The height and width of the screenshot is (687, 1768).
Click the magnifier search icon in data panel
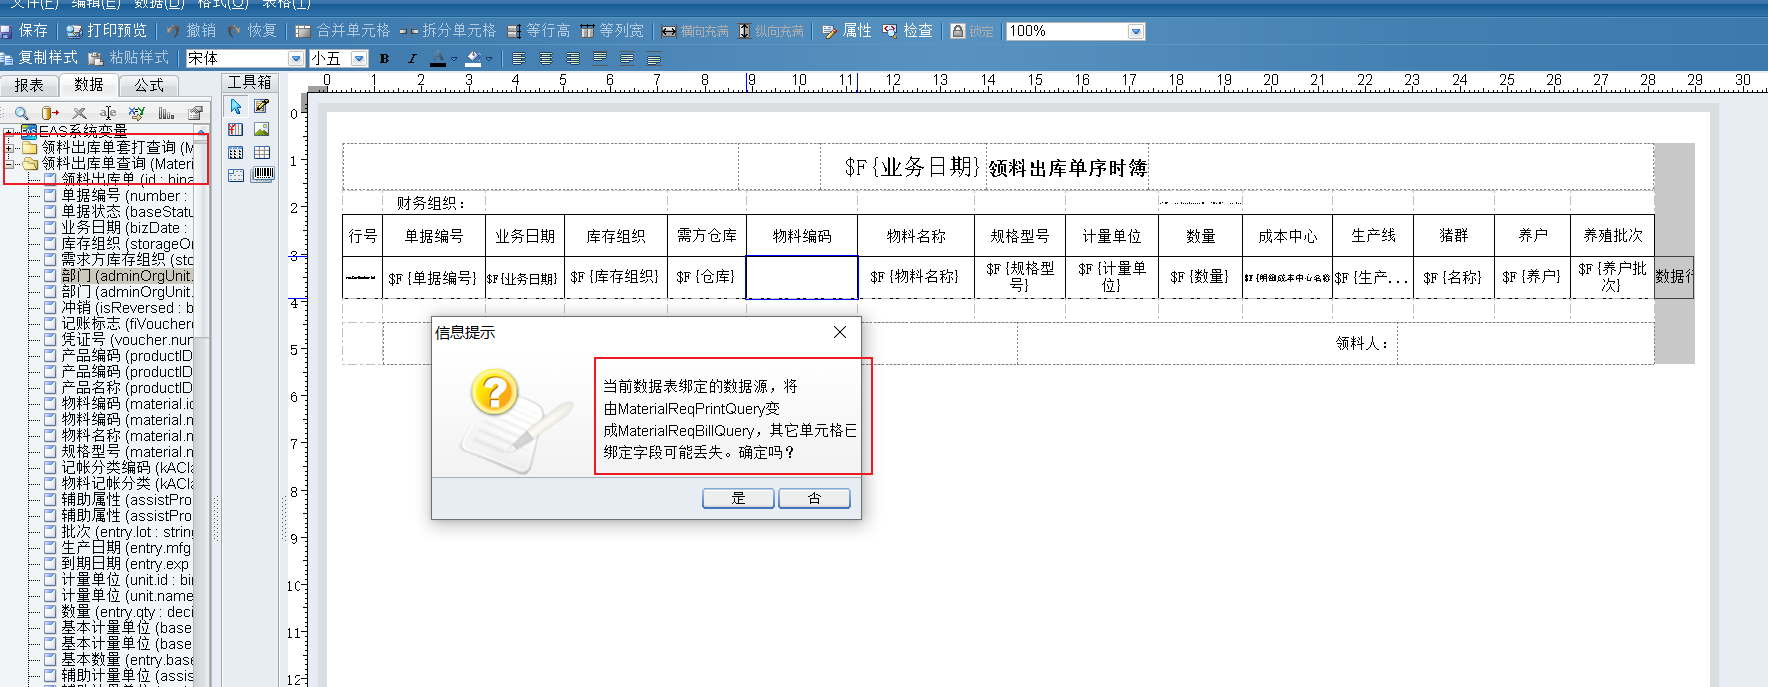click(21, 113)
